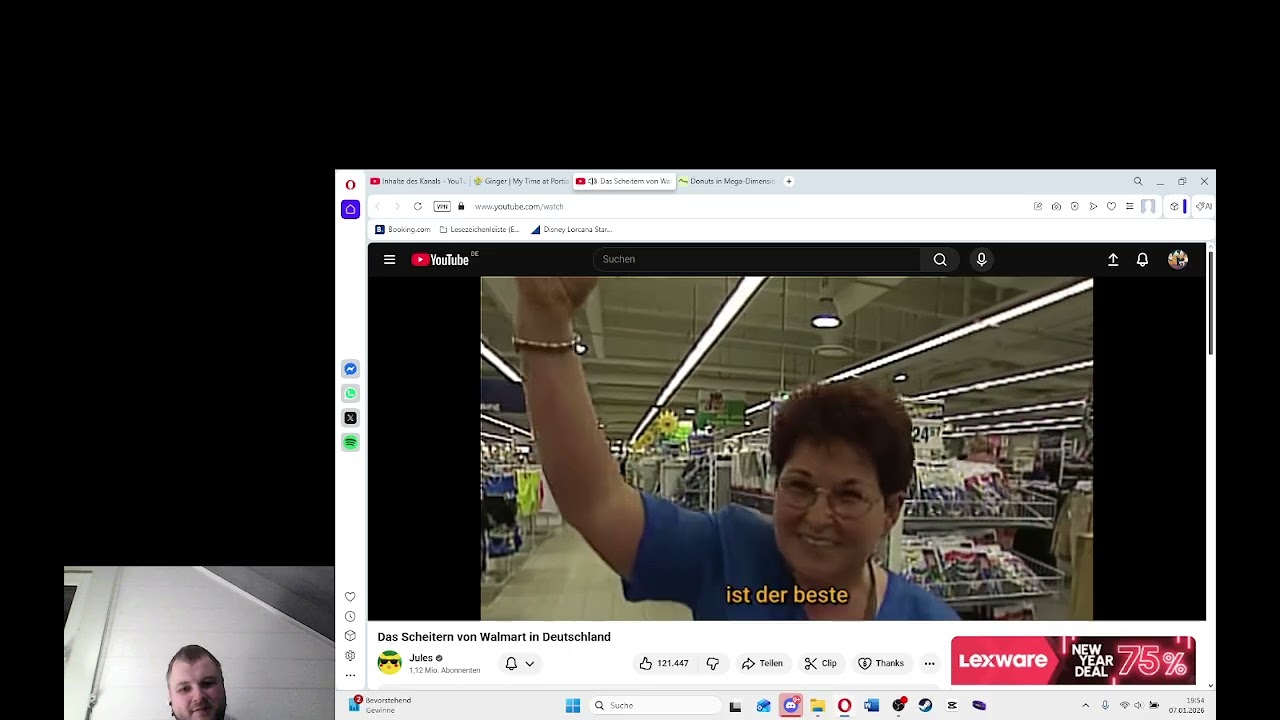Open Lesezeichenleiste bookmark folder
Image resolution: width=1280 pixels, height=720 pixels.
tap(479, 229)
